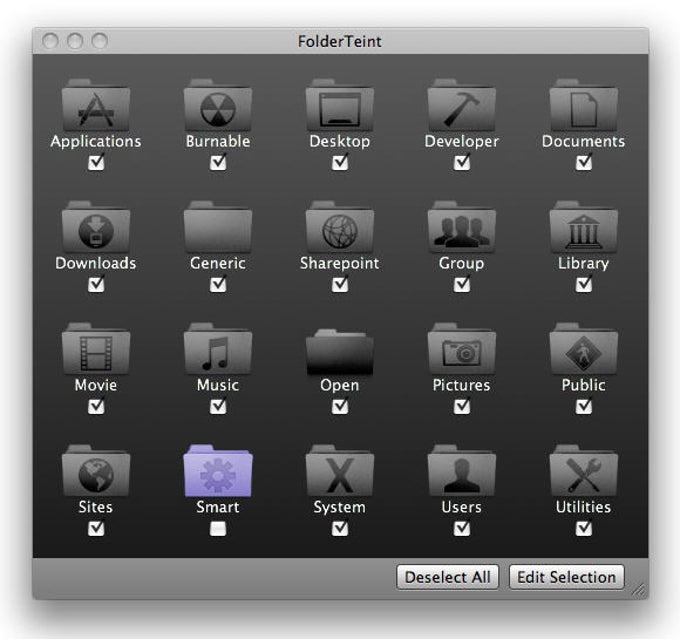Minimize the FolderTeint window
This screenshot has width=680, height=639.
[75, 41]
